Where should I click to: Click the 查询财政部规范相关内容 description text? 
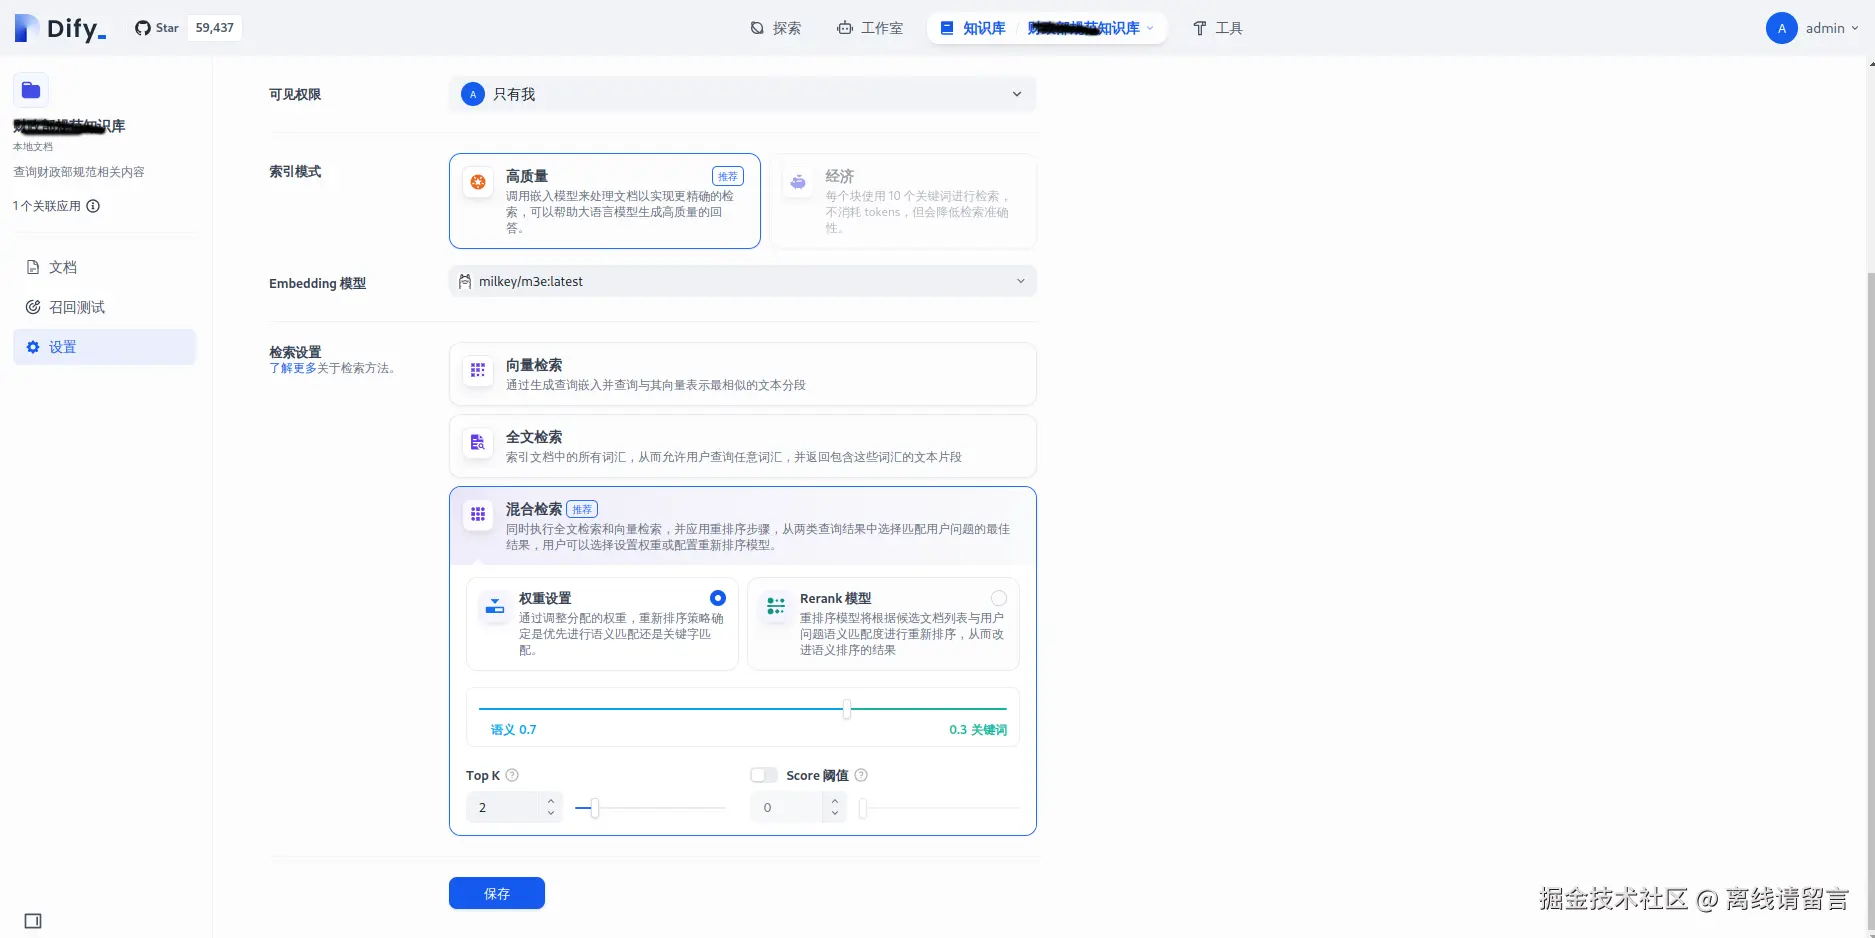point(79,172)
